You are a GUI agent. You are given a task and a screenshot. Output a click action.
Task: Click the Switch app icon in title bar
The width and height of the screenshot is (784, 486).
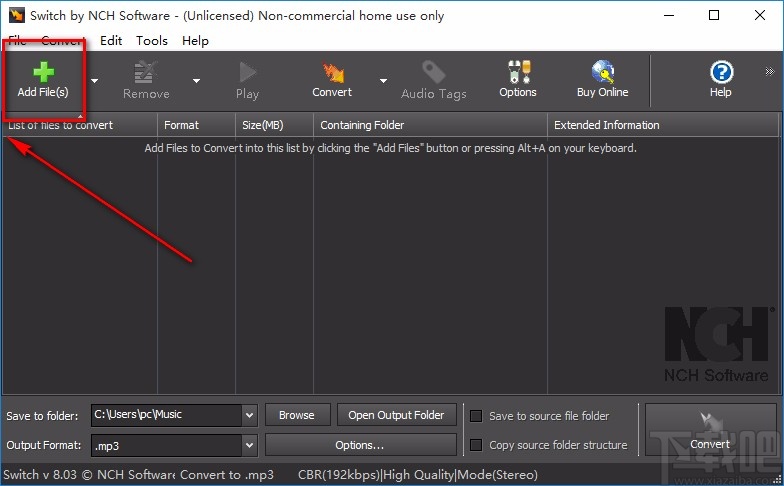coord(16,15)
